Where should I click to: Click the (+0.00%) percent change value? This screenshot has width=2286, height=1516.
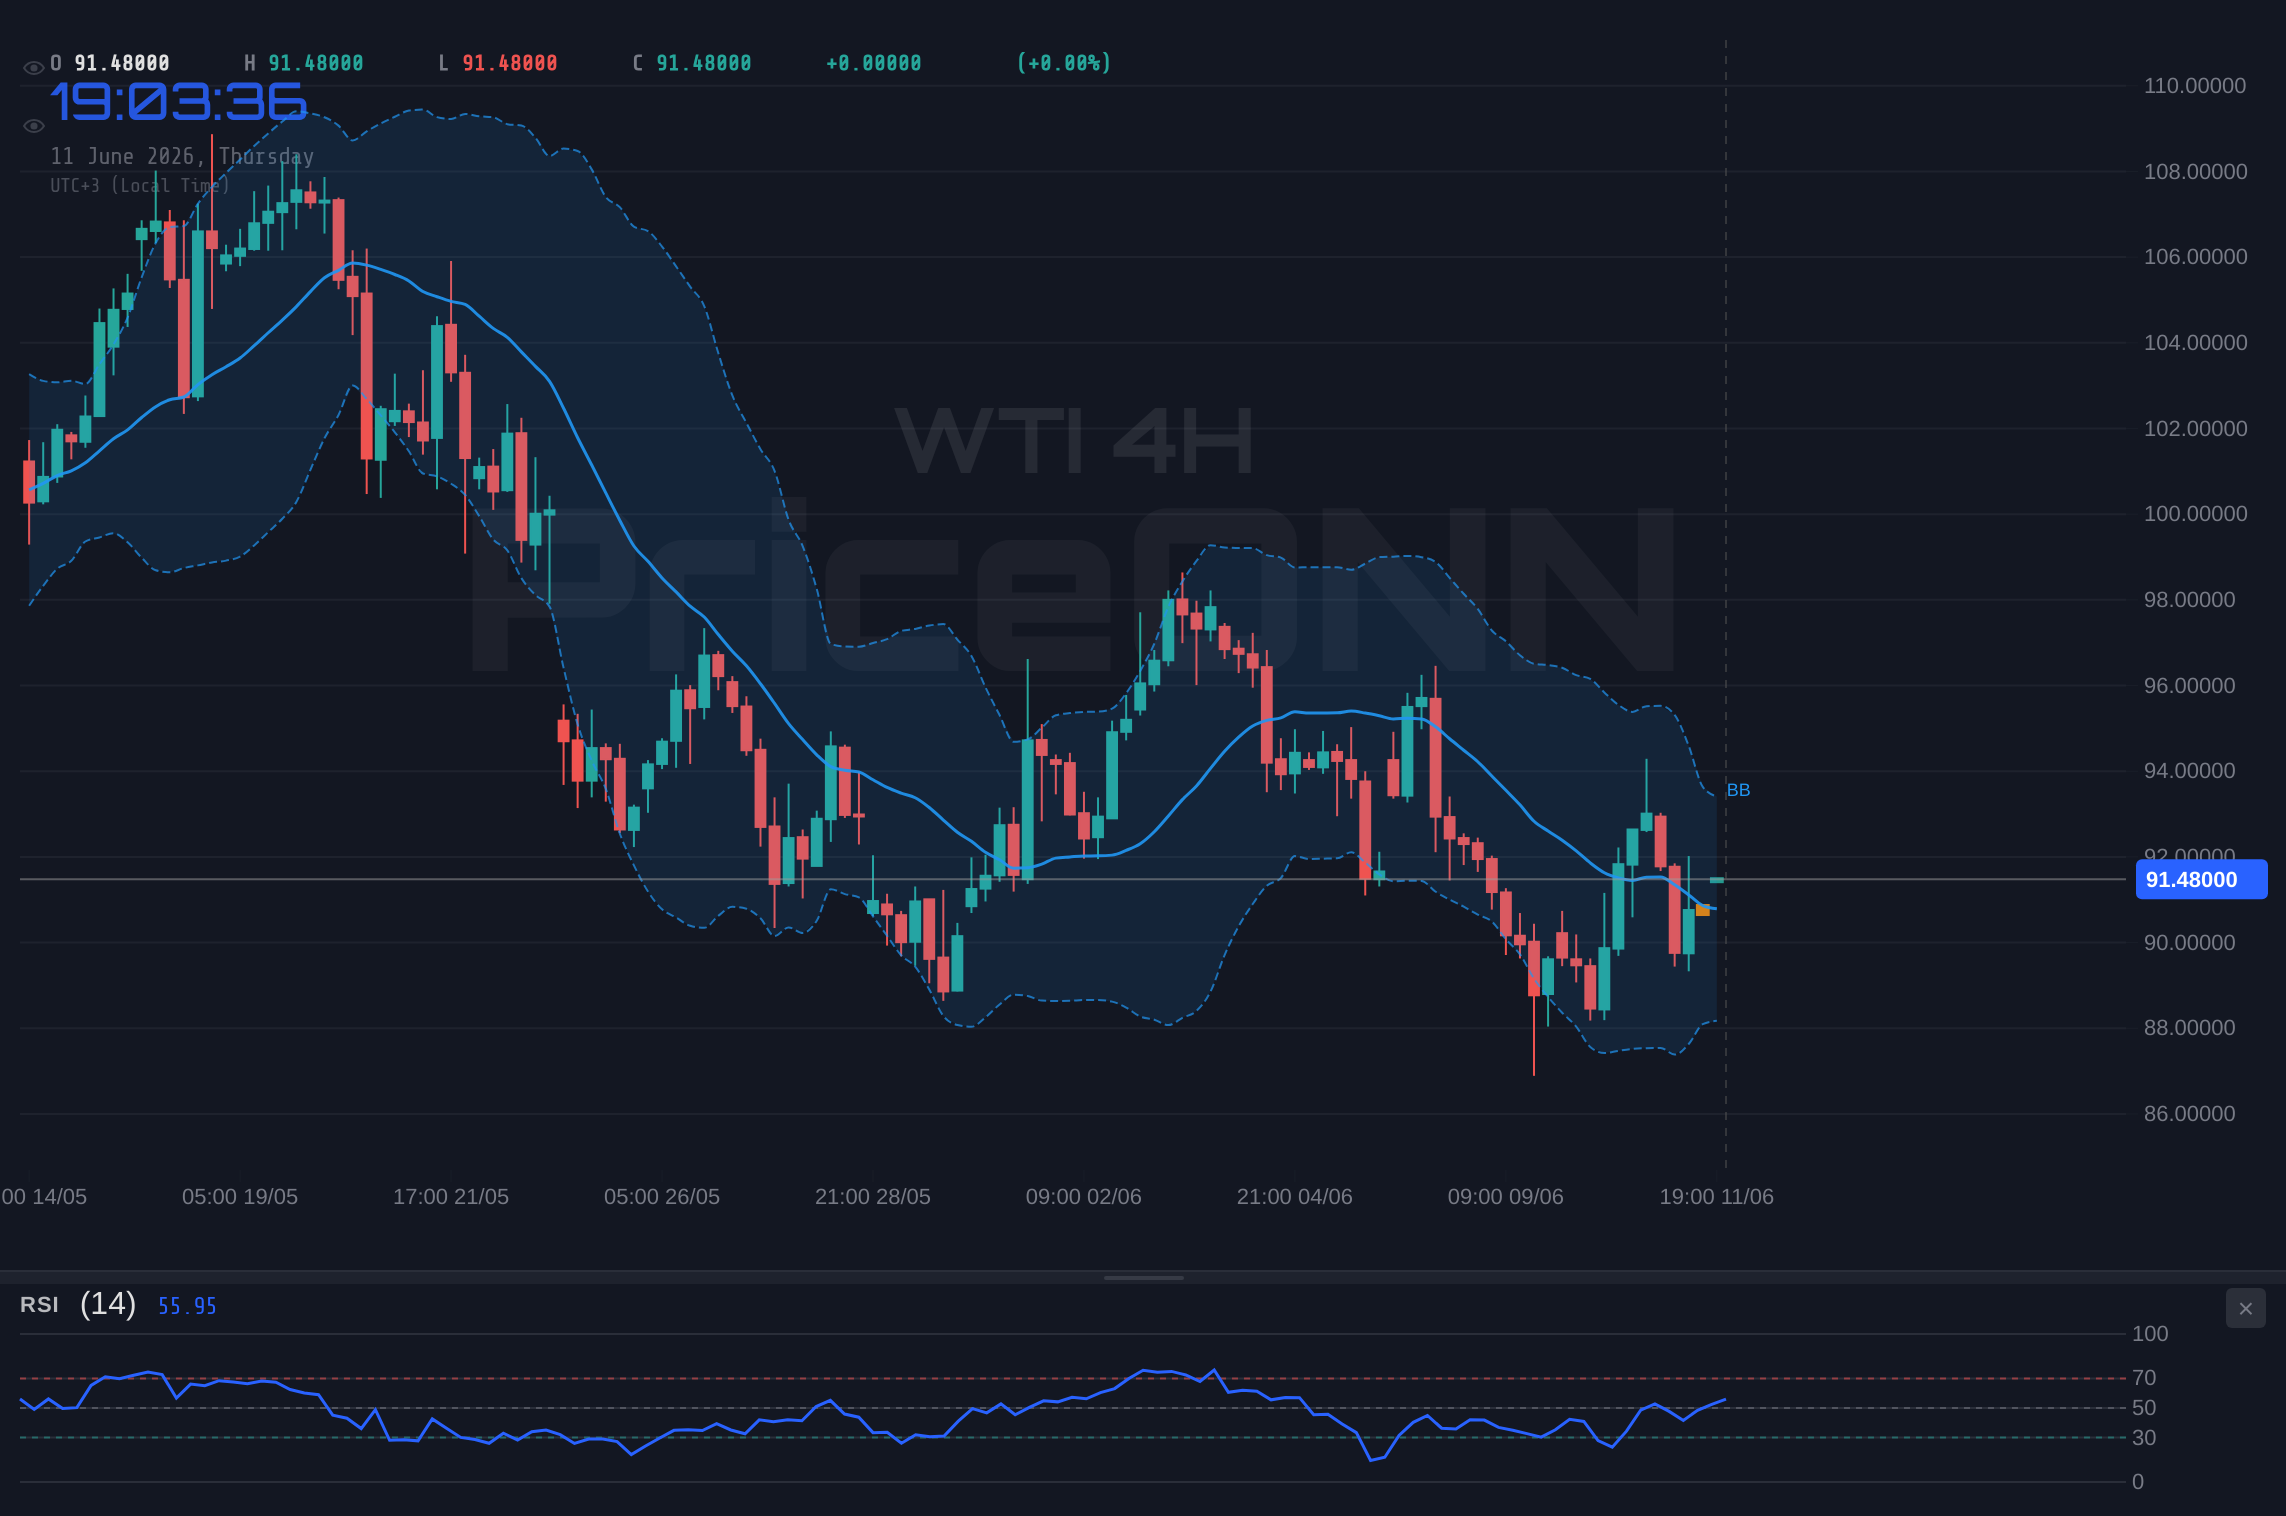click(x=1064, y=63)
